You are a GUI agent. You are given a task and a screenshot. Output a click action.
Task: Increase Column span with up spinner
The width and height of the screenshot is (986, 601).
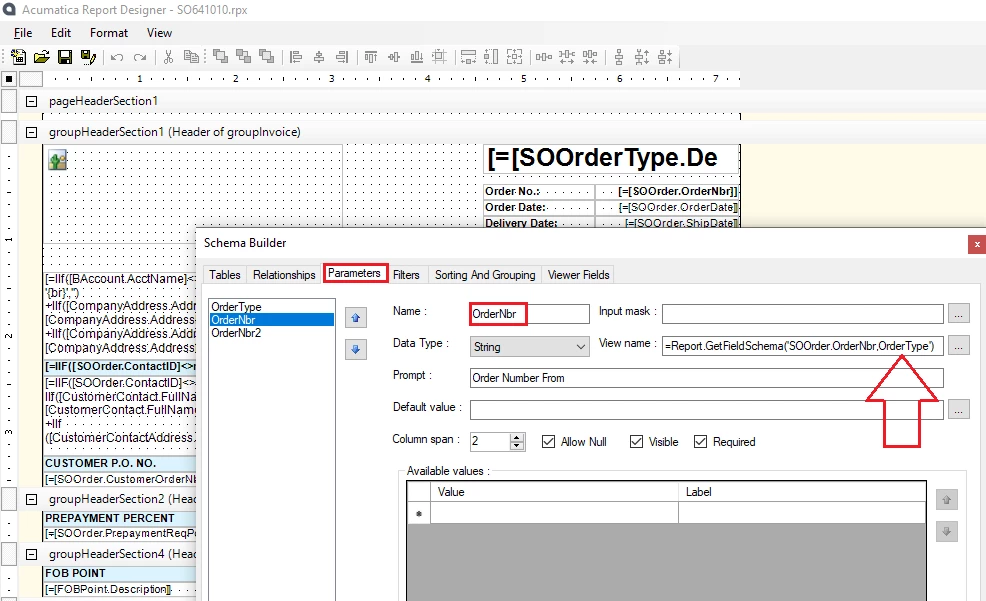coord(517,437)
